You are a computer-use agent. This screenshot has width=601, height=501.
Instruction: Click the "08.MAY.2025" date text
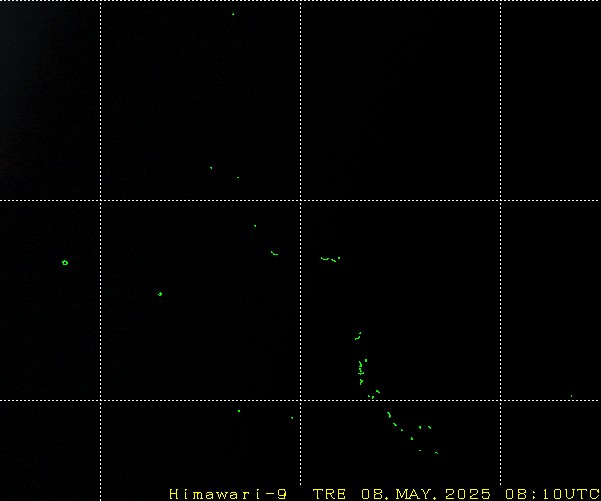point(426,494)
